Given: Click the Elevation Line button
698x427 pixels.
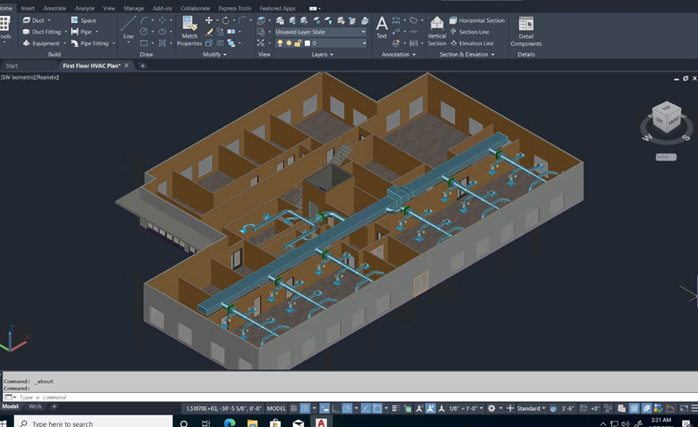Looking at the screenshot, I should [x=474, y=43].
